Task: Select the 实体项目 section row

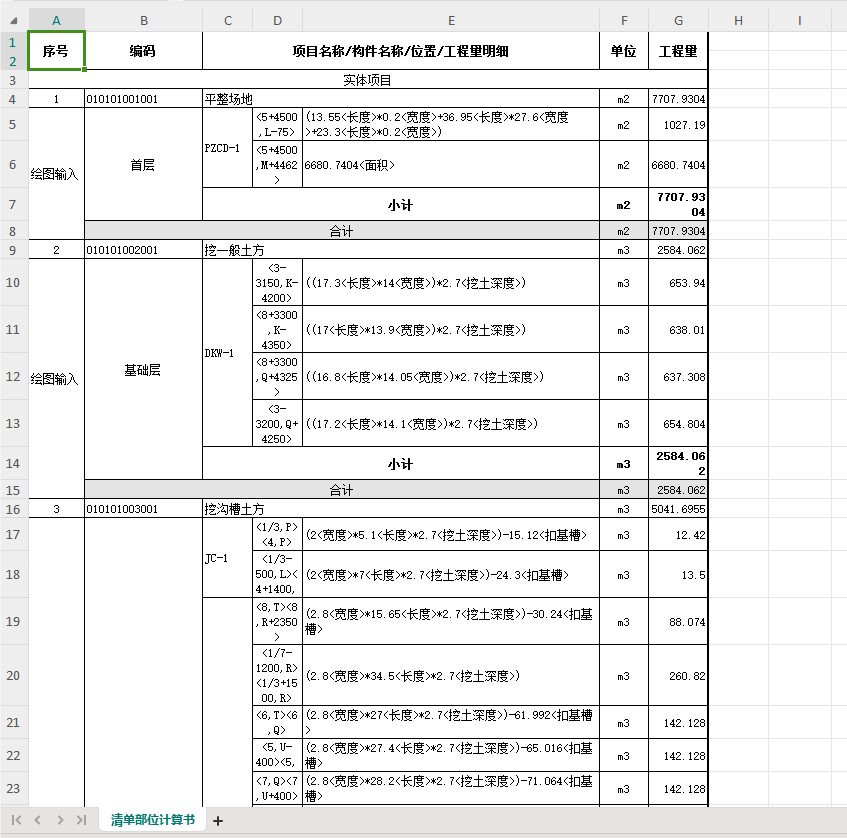Action: pos(368,79)
